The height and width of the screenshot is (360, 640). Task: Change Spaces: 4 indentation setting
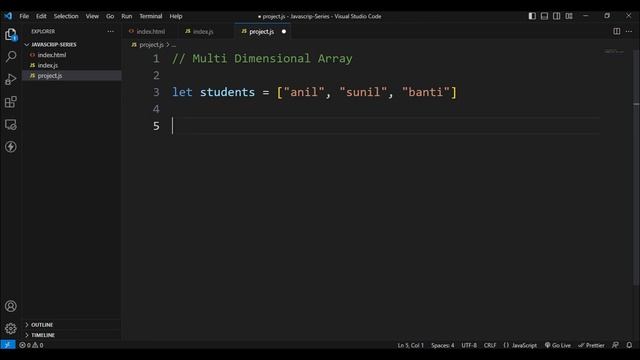pos(442,345)
